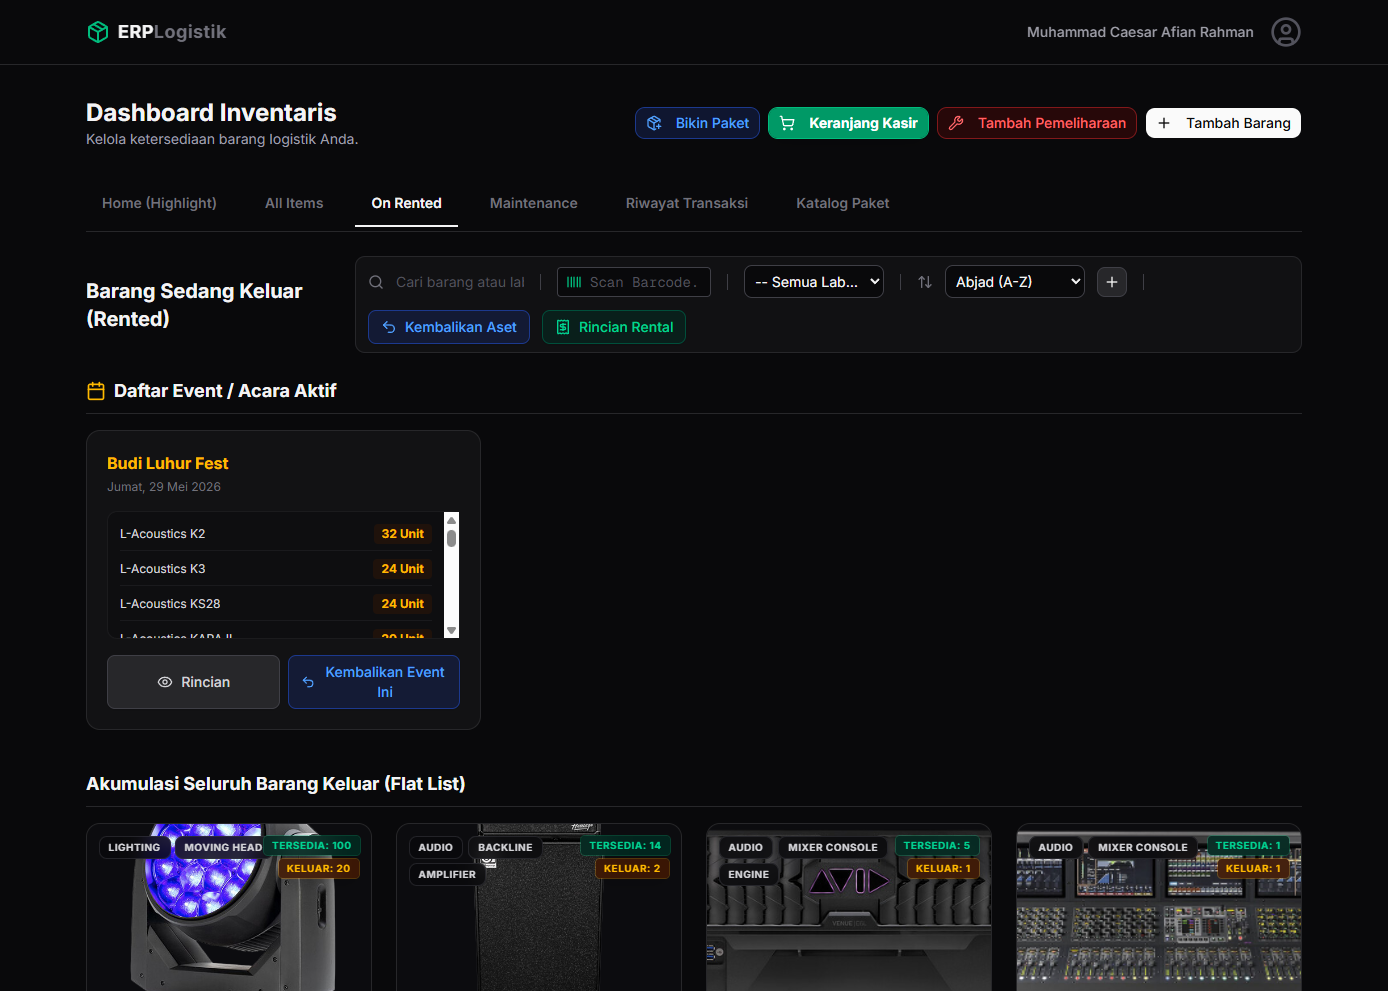Click the Cari barang search field
This screenshot has width=1388, height=991.
tap(460, 282)
